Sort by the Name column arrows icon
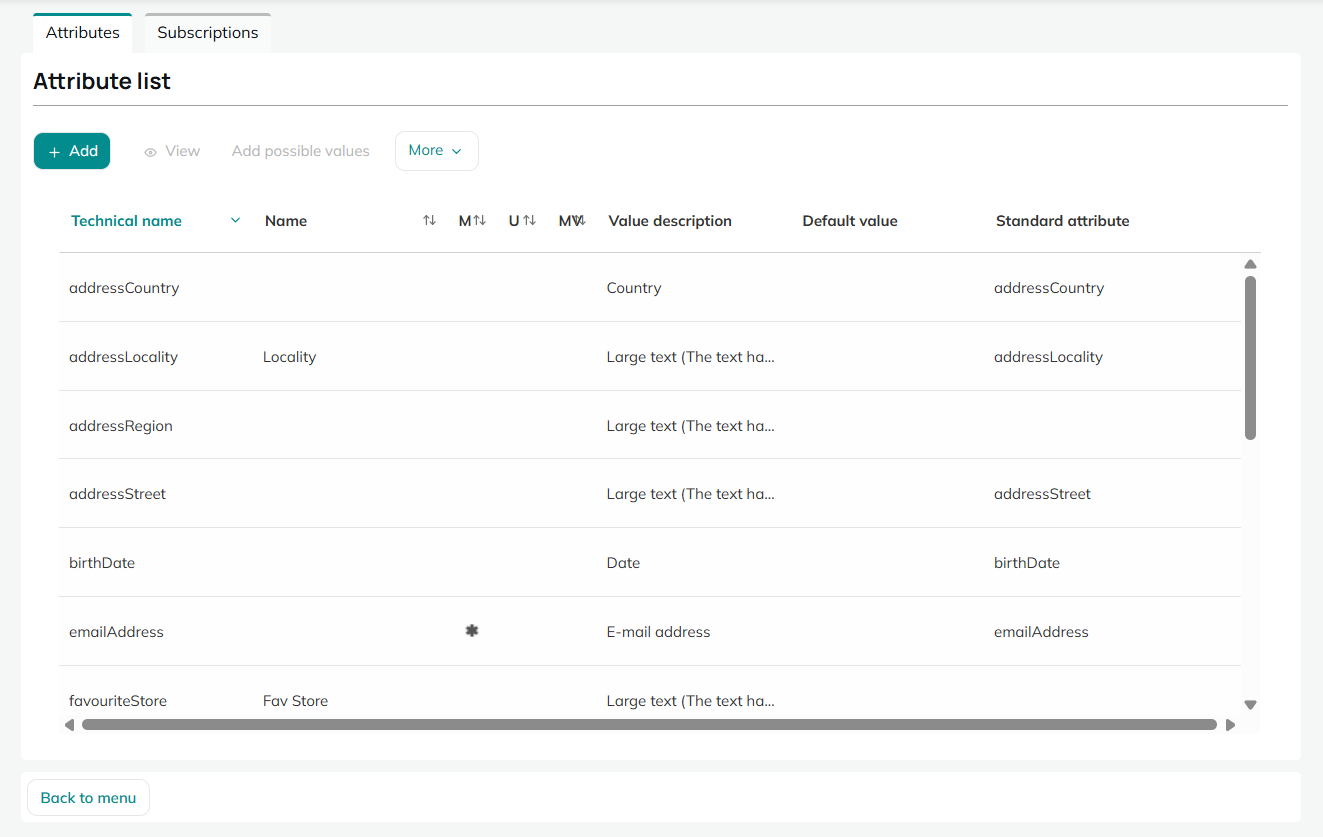This screenshot has height=837, width=1323. pos(429,221)
